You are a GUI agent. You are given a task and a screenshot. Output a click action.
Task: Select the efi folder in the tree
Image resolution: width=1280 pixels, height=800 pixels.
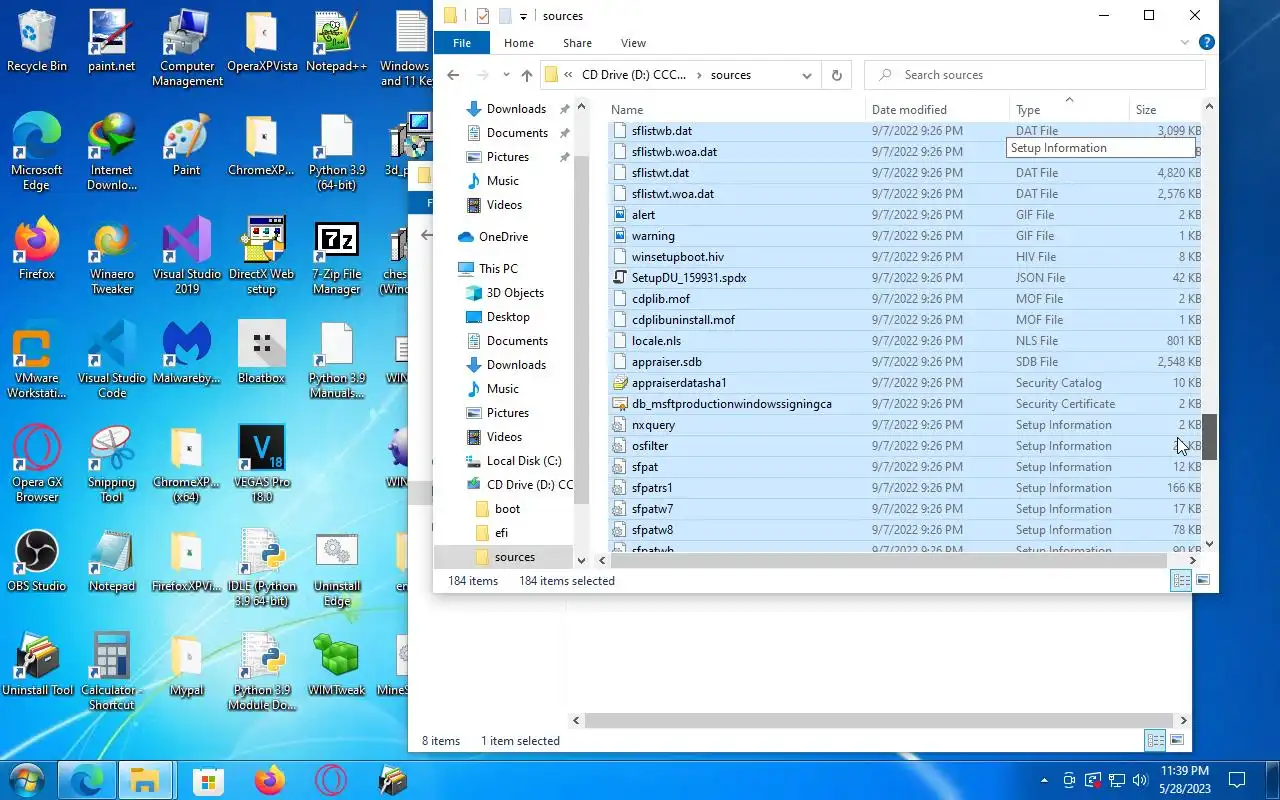501,533
